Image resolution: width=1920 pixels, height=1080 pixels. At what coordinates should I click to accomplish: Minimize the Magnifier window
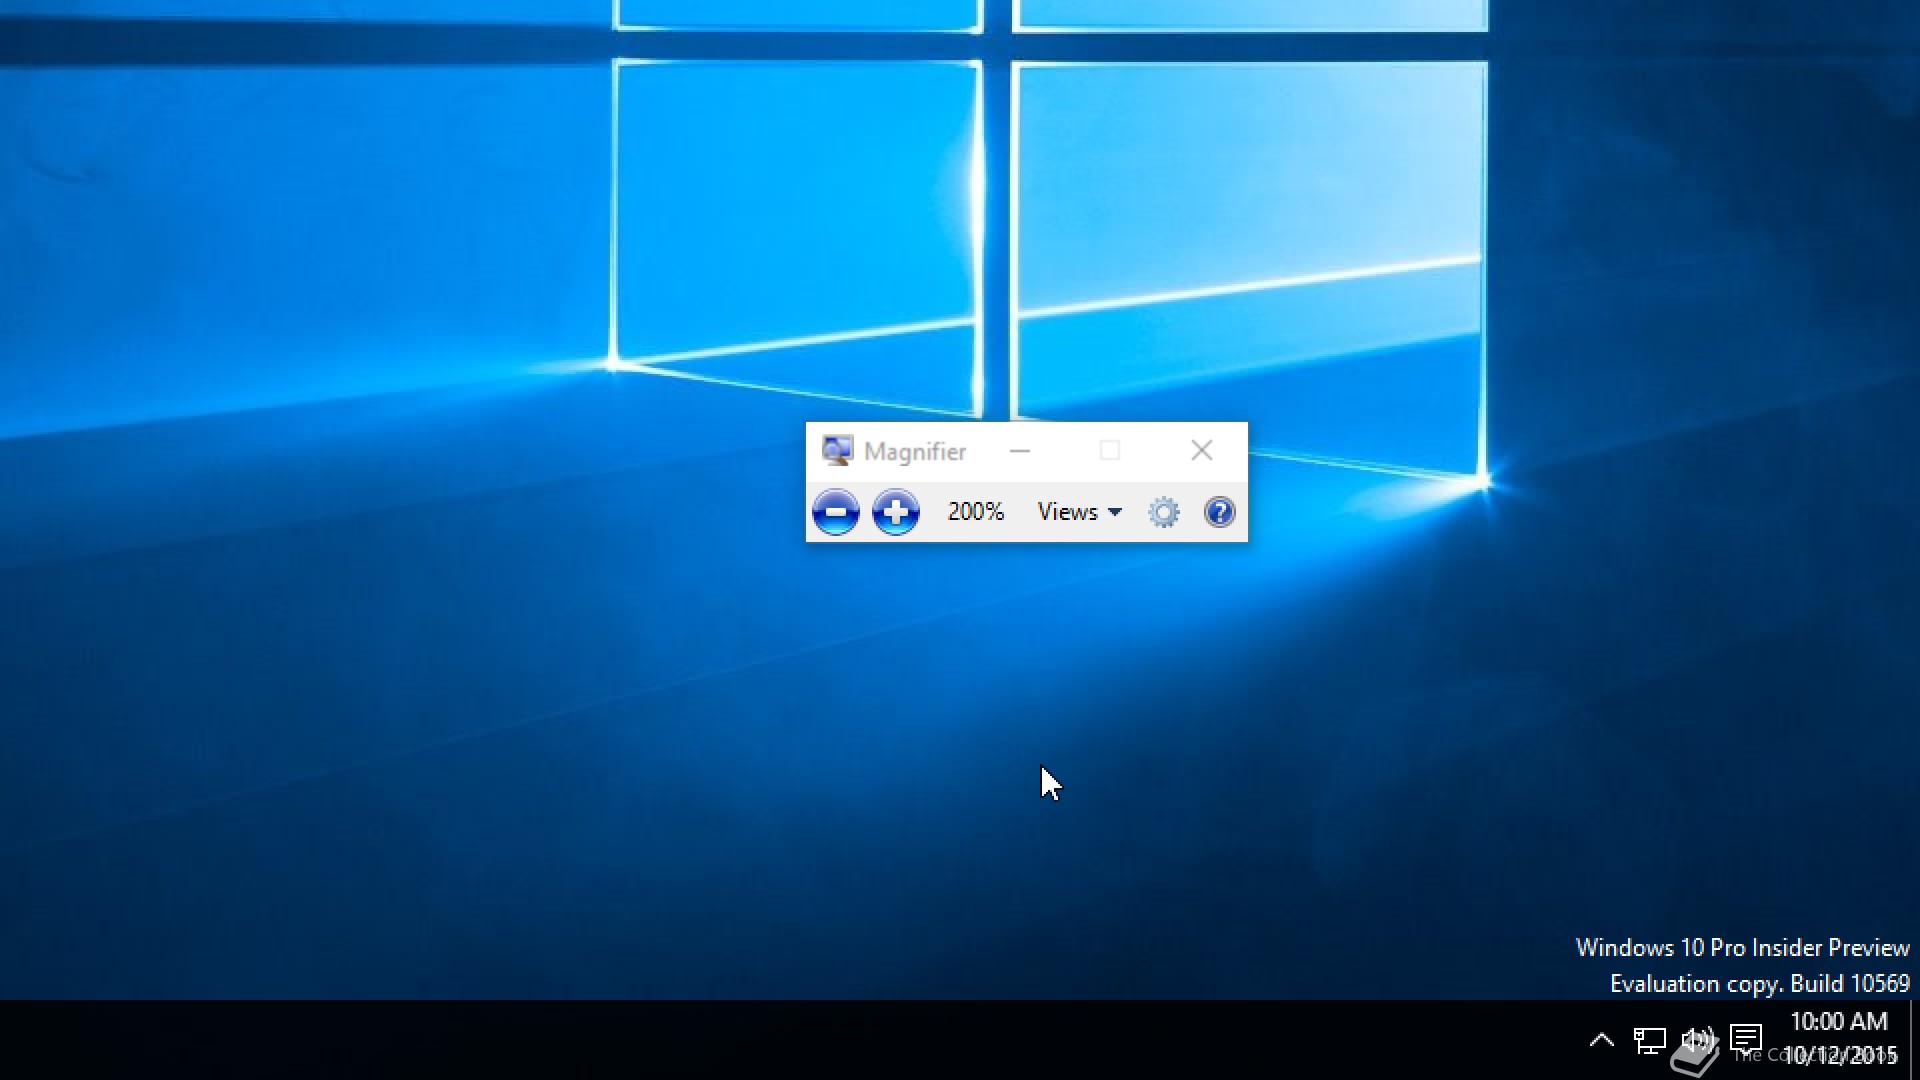coord(1019,451)
